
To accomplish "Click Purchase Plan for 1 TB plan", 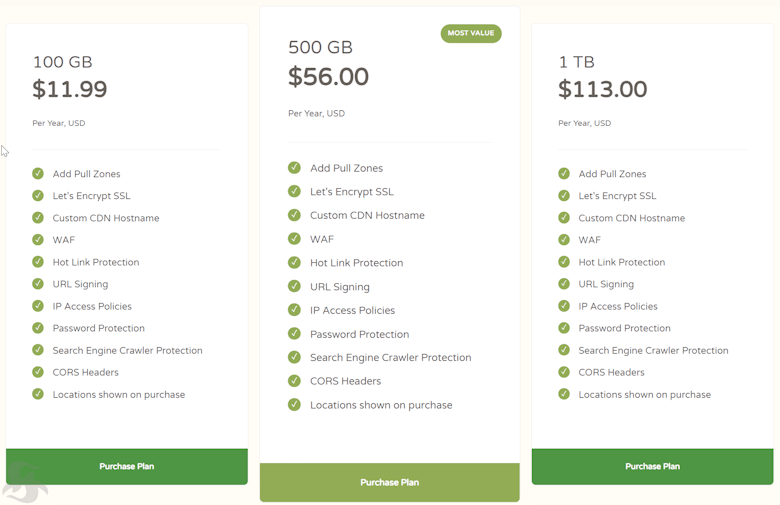I will coord(652,466).
